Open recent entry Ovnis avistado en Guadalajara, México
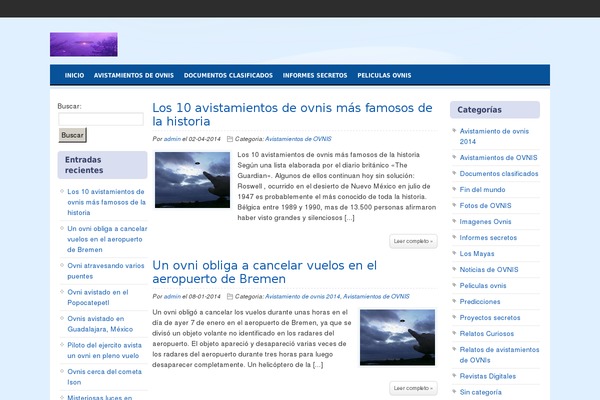The height and width of the screenshot is (400, 600). 100,324
